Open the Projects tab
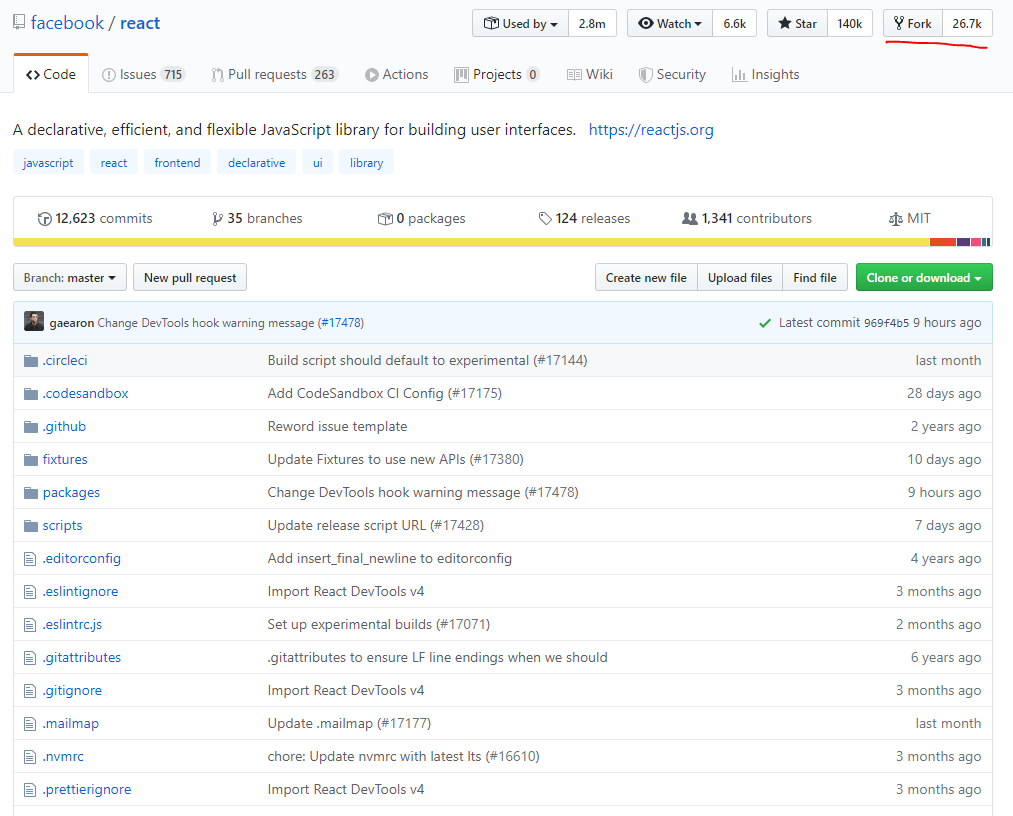 496,74
